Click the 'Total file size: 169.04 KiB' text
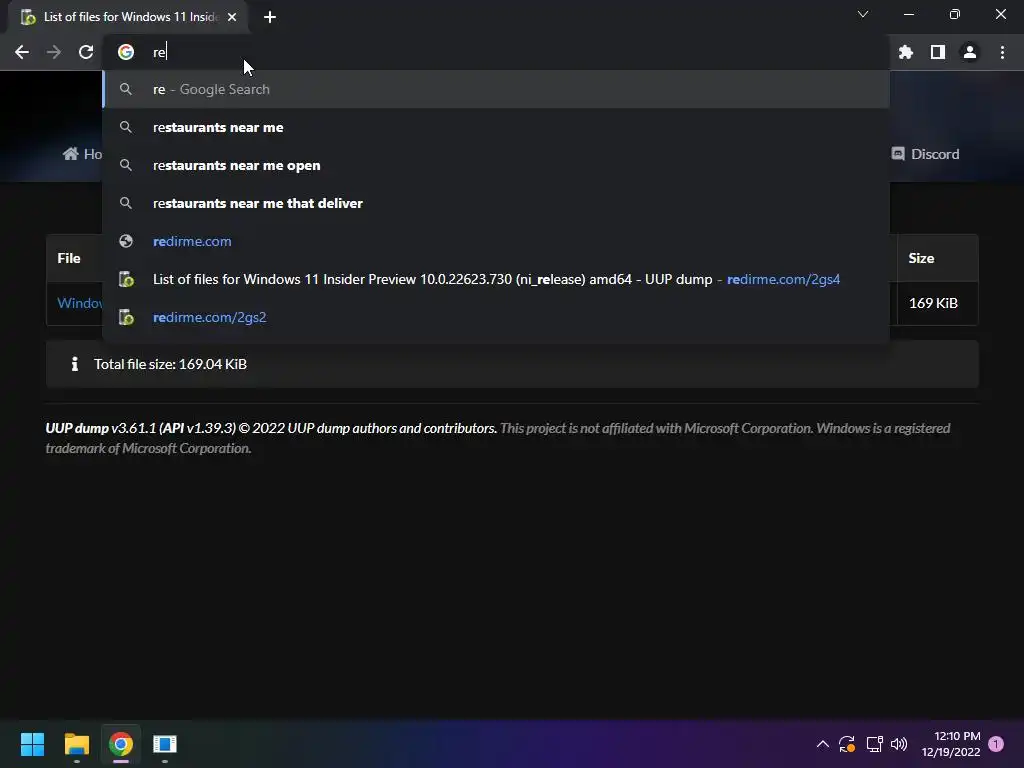1024x768 pixels. pyautogui.click(x=170, y=364)
